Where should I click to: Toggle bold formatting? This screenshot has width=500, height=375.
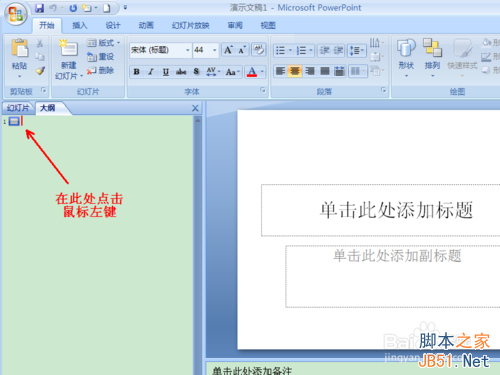[x=136, y=72]
